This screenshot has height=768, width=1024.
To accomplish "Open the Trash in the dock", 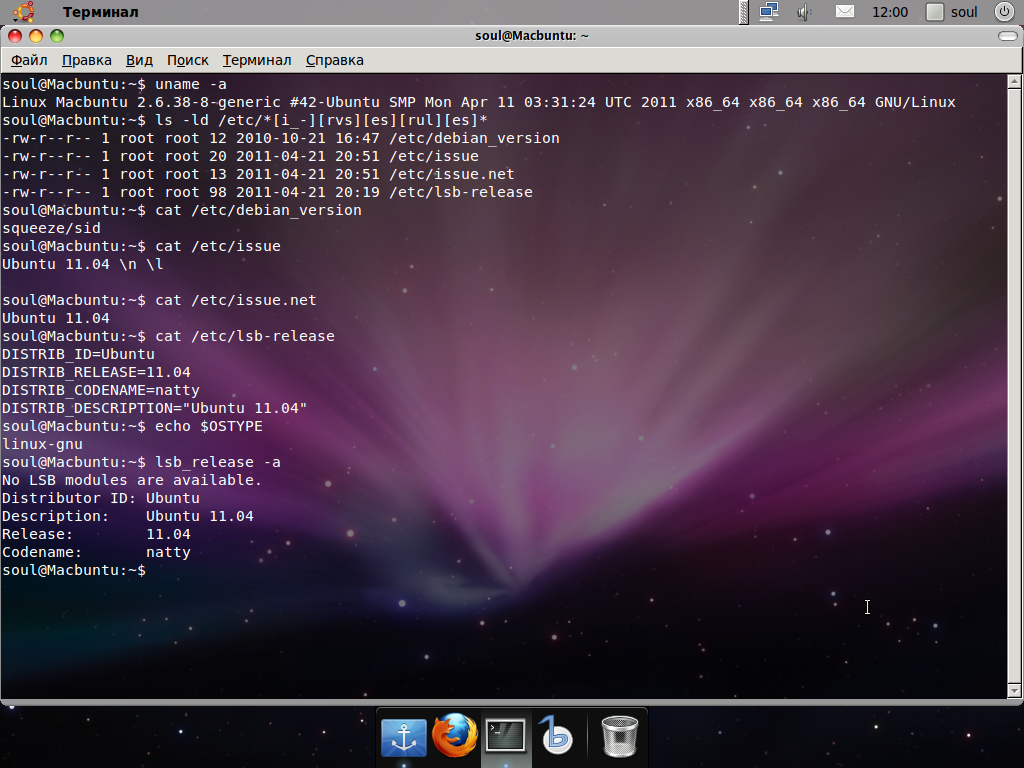I will 619,736.
